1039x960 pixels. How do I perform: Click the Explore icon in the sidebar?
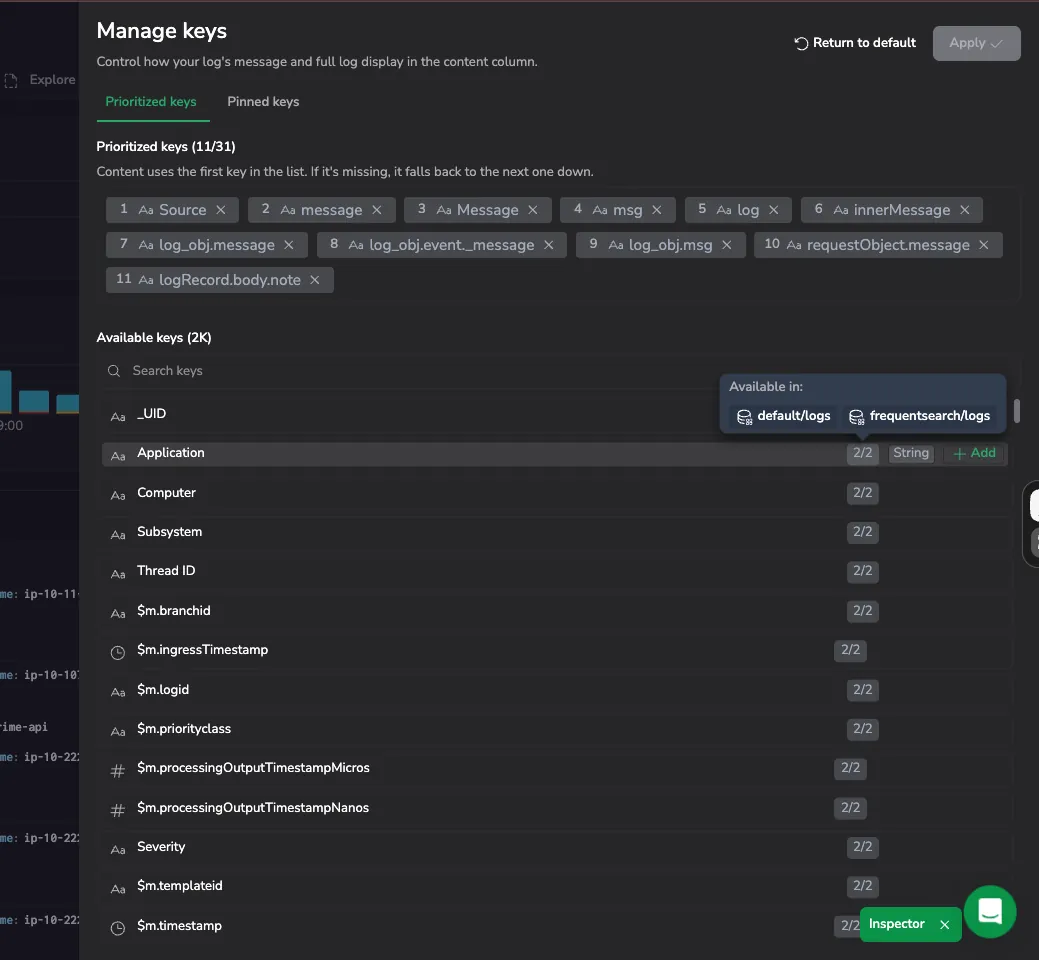(11, 81)
